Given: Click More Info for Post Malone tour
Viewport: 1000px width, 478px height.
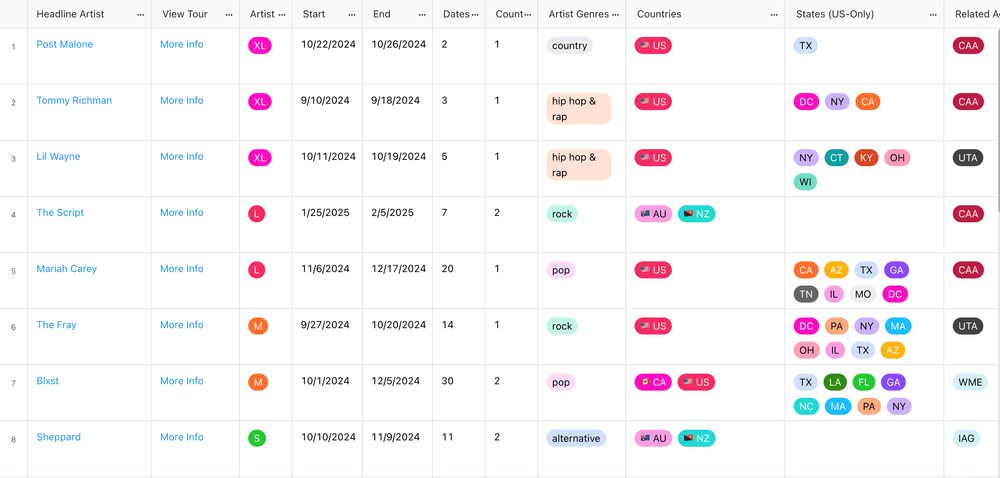Looking at the screenshot, I should tap(182, 45).
